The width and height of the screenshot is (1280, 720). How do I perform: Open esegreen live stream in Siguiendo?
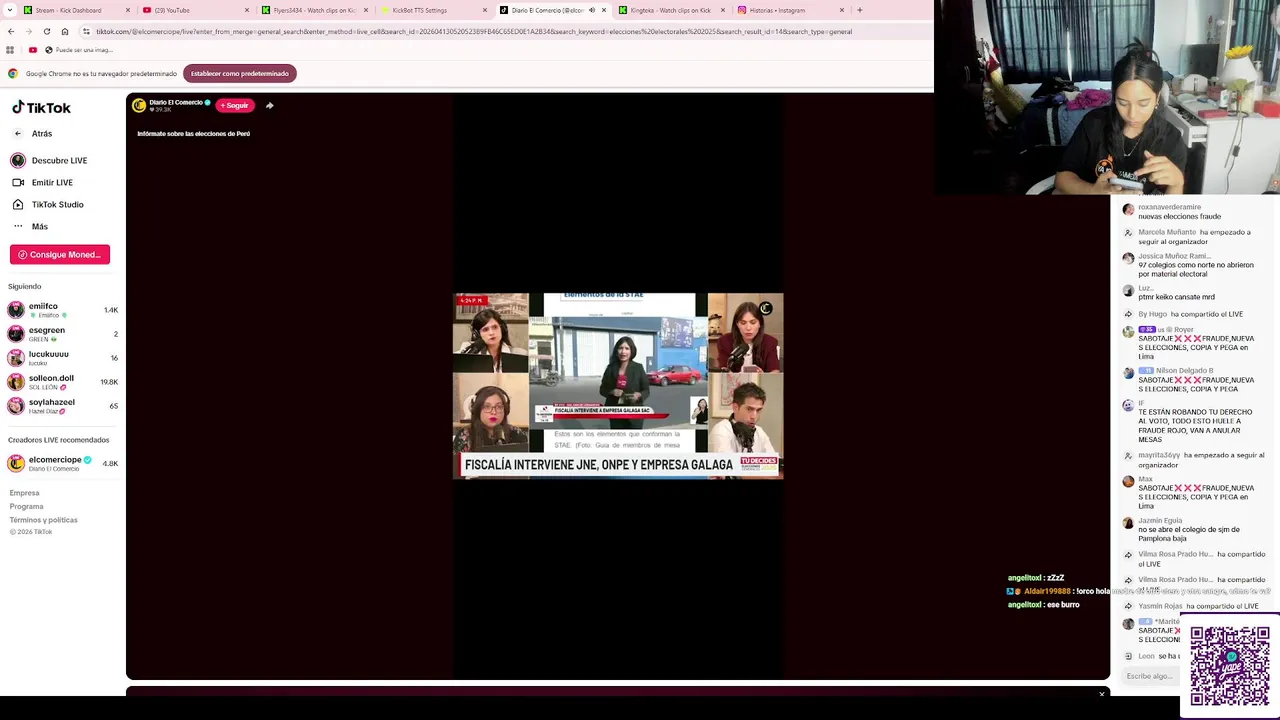63,334
